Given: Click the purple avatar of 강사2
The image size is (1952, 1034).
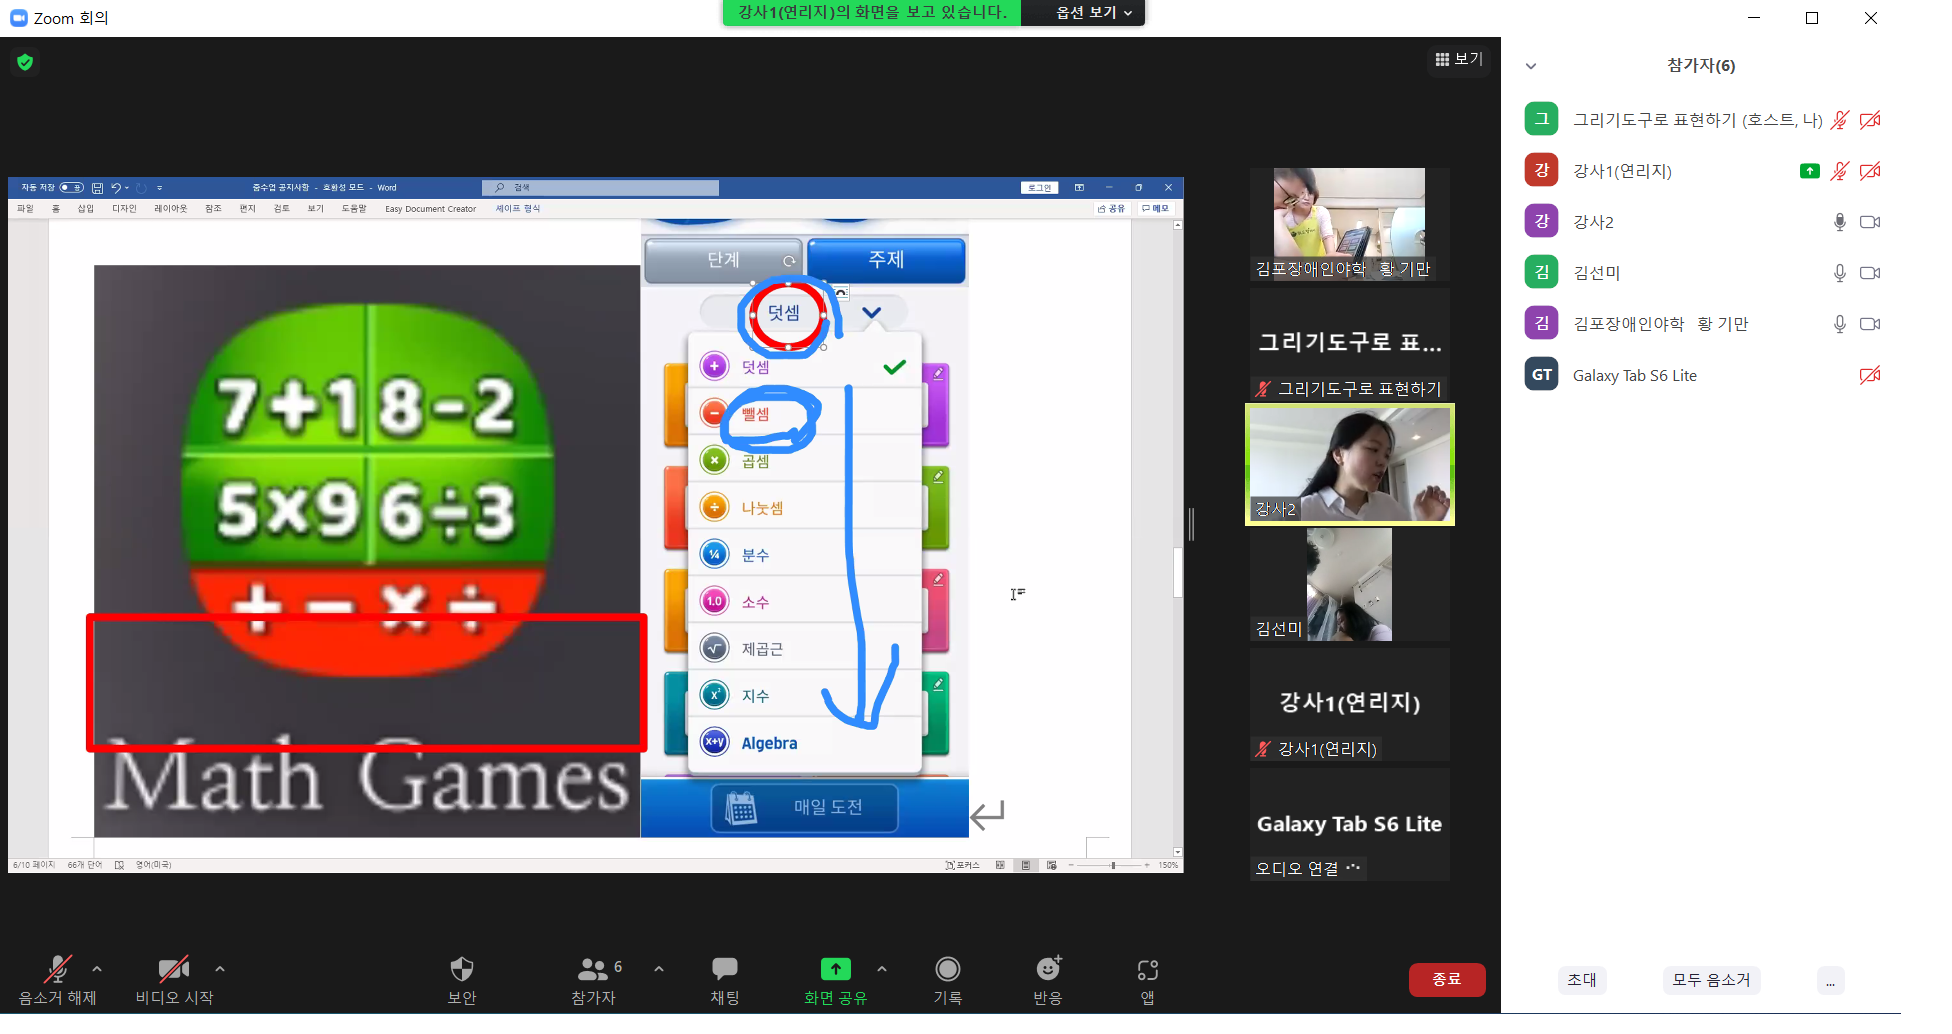Looking at the screenshot, I should point(1542,222).
